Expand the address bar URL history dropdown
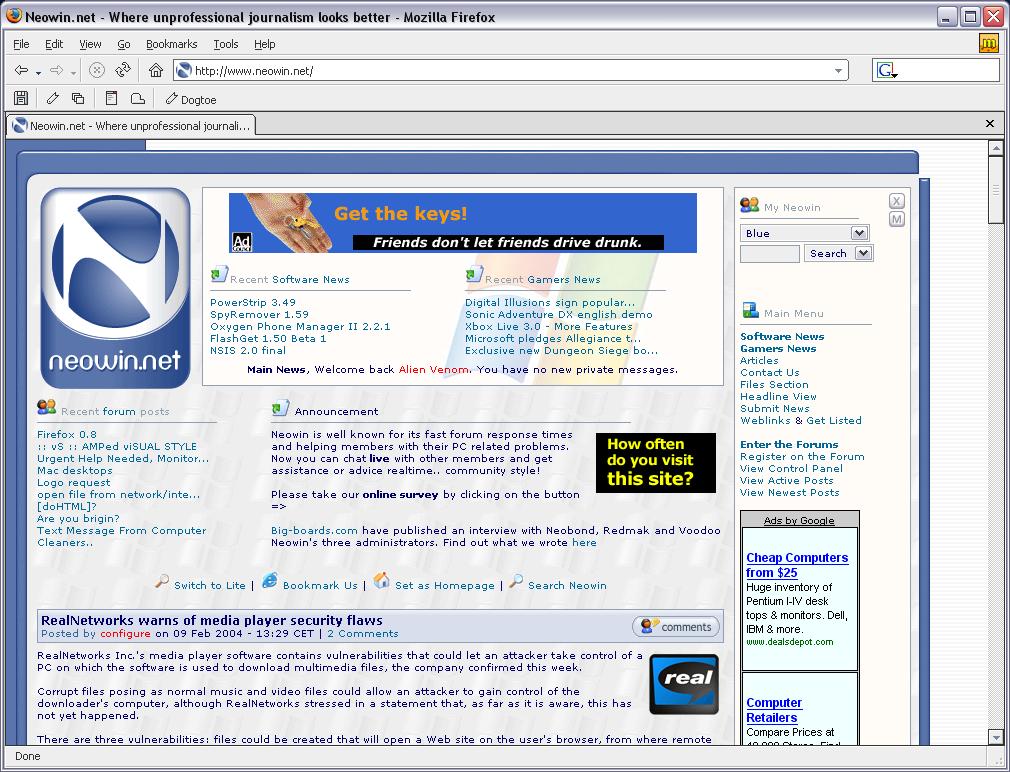The height and width of the screenshot is (772, 1010). click(838, 71)
